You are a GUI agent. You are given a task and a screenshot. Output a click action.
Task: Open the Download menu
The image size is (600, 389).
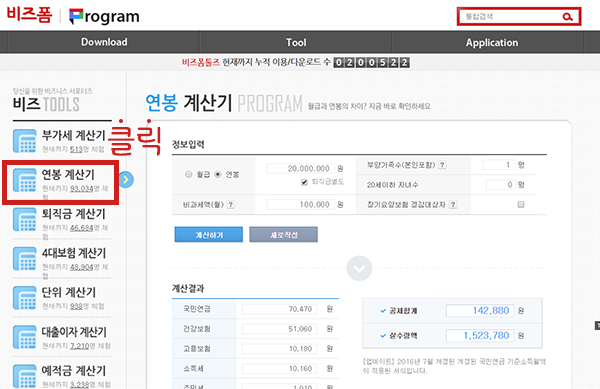tap(104, 42)
